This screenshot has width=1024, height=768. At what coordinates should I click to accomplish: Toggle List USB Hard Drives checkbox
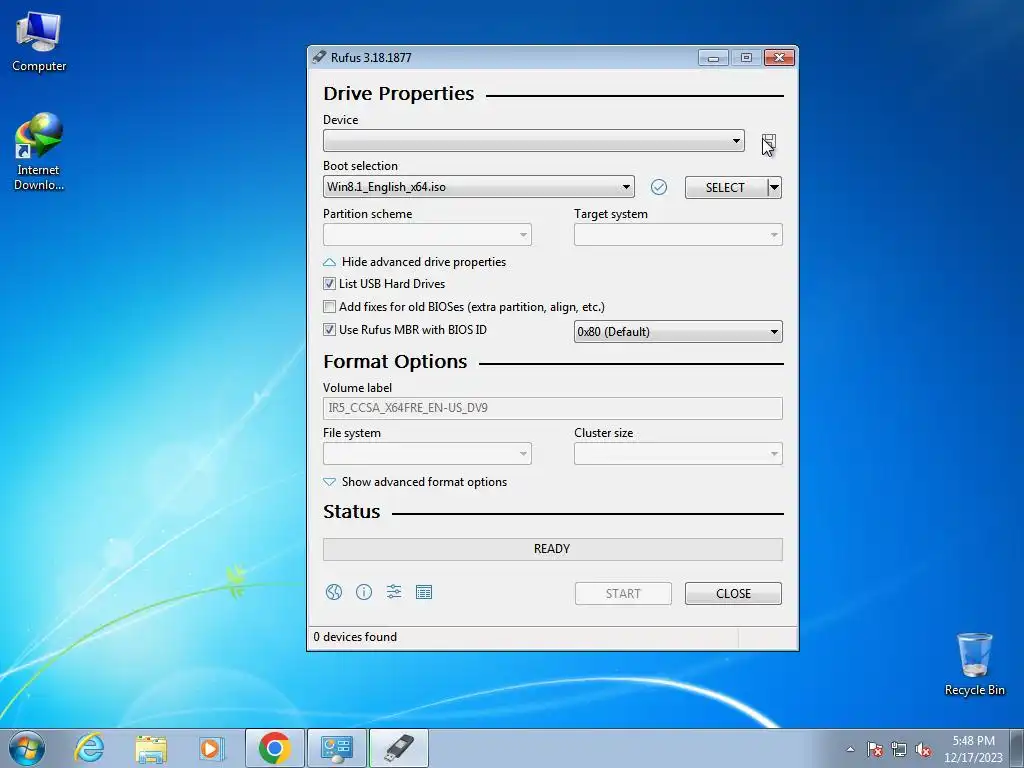click(x=330, y=284)
